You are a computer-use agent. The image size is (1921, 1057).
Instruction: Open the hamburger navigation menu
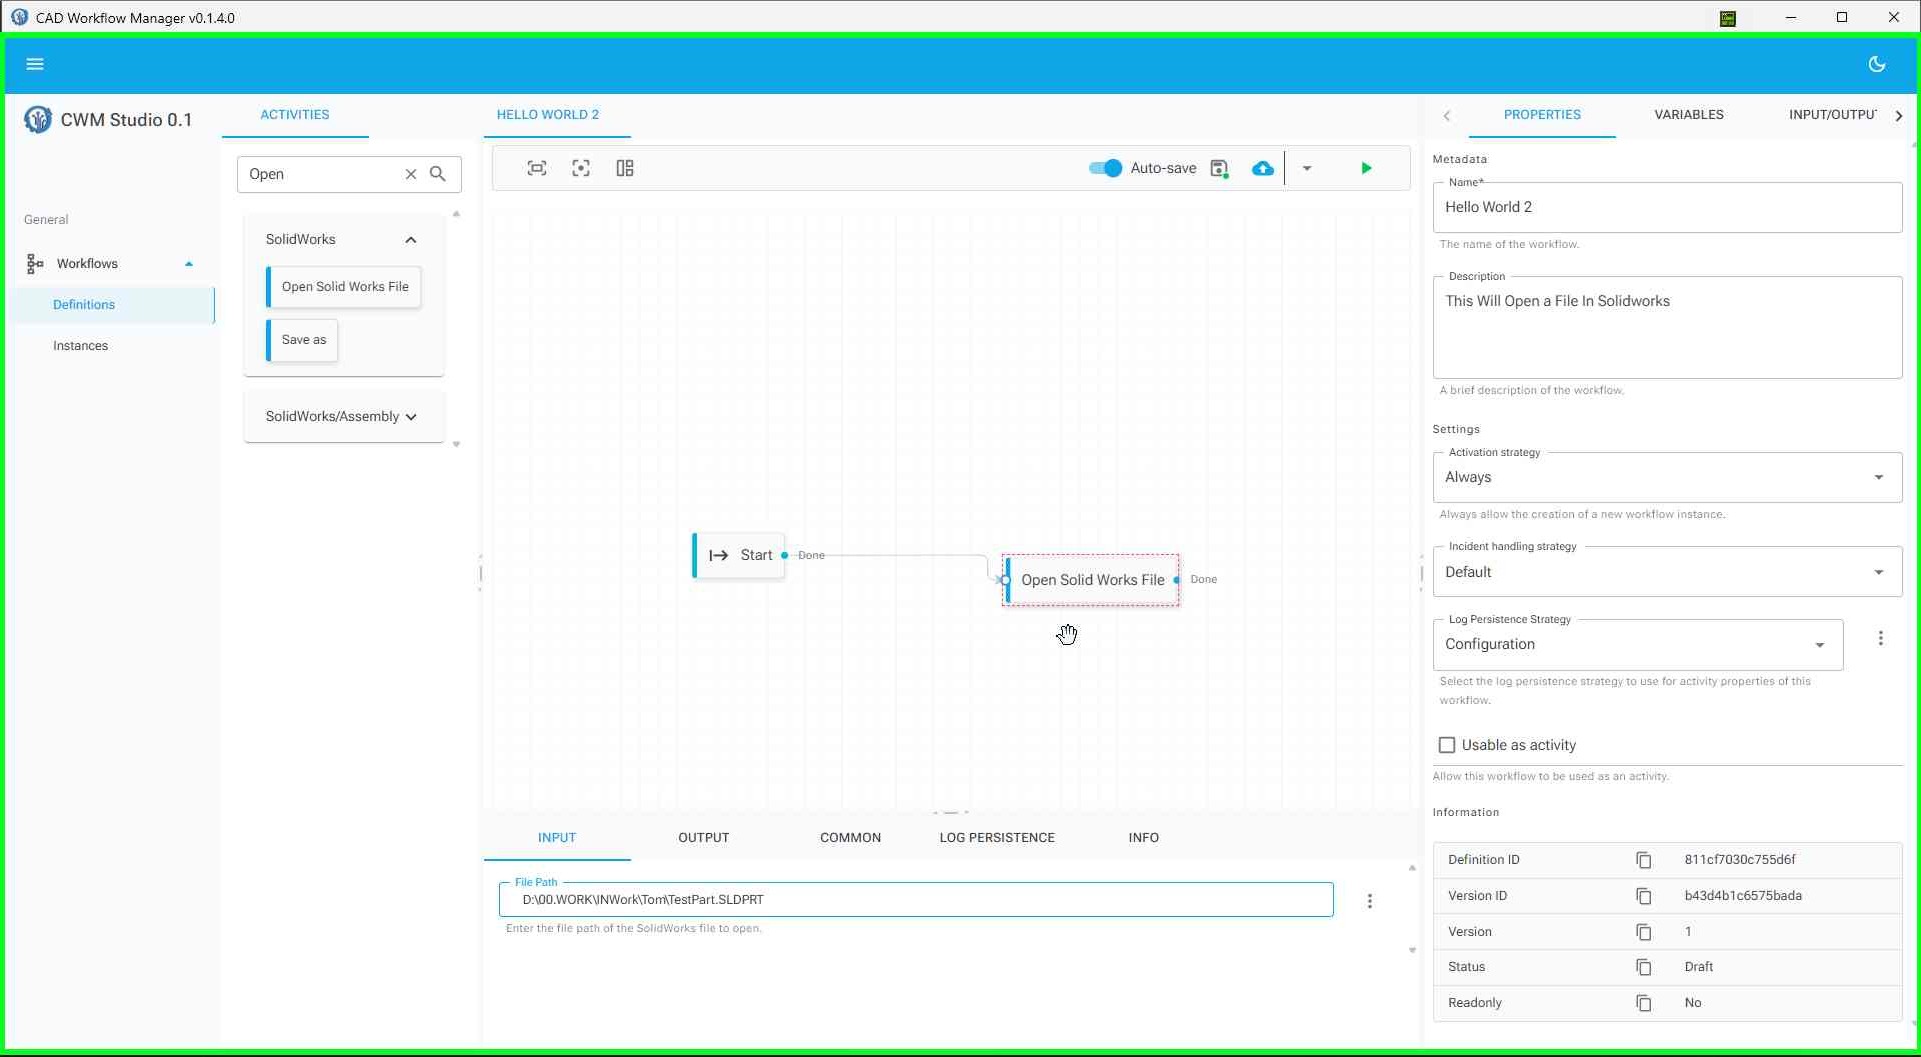[35, 64]
